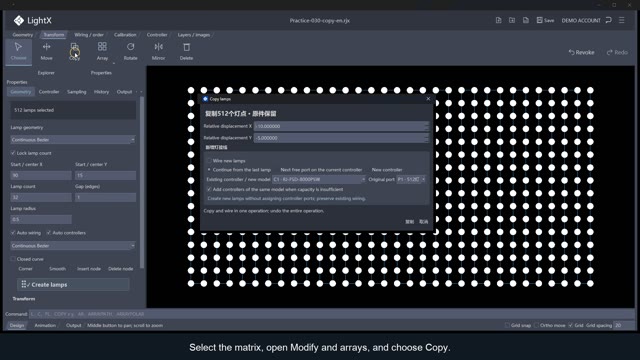The height and width of the screenshot is (360, 640).
Task: Toggle the Ortho move checkbox
Action: [536, 325]
